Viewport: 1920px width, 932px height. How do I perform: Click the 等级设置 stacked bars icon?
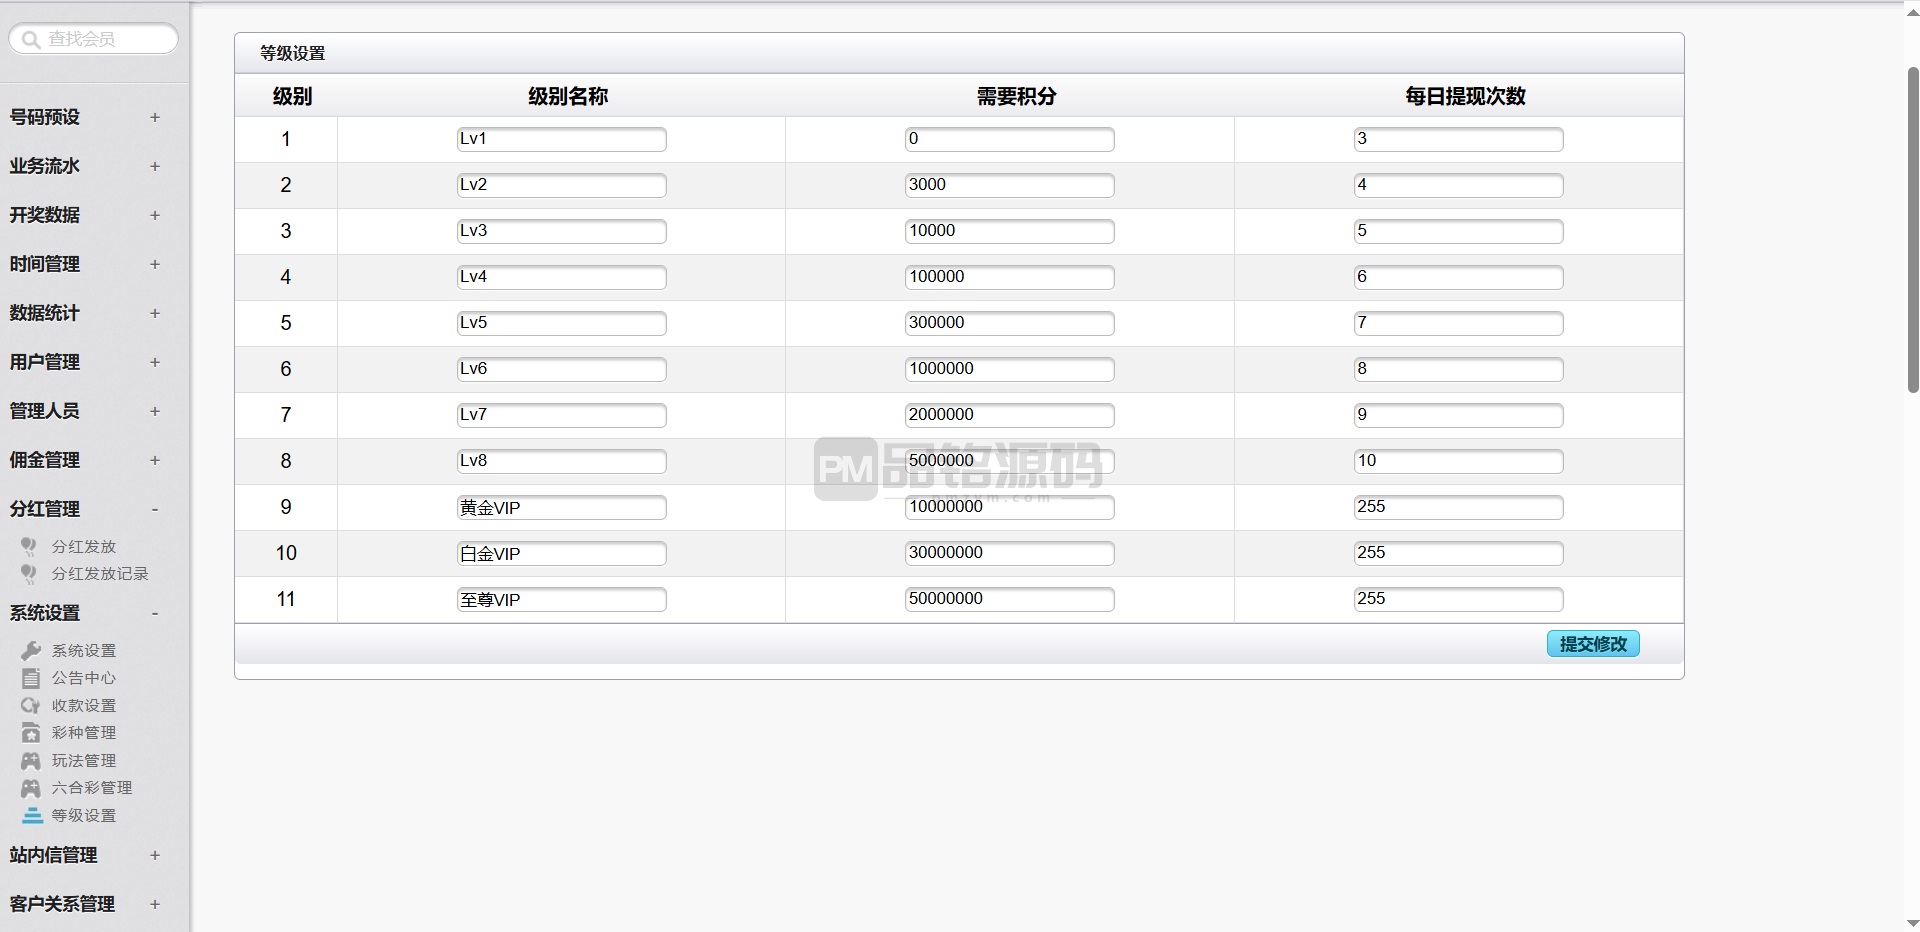coord(32,816)
